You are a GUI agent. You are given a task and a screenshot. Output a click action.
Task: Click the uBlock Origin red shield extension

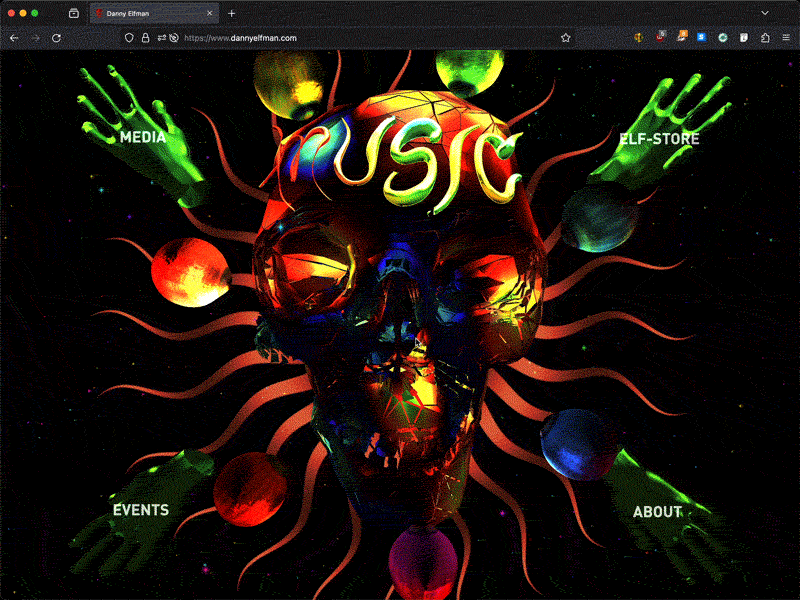coord(660,37)
